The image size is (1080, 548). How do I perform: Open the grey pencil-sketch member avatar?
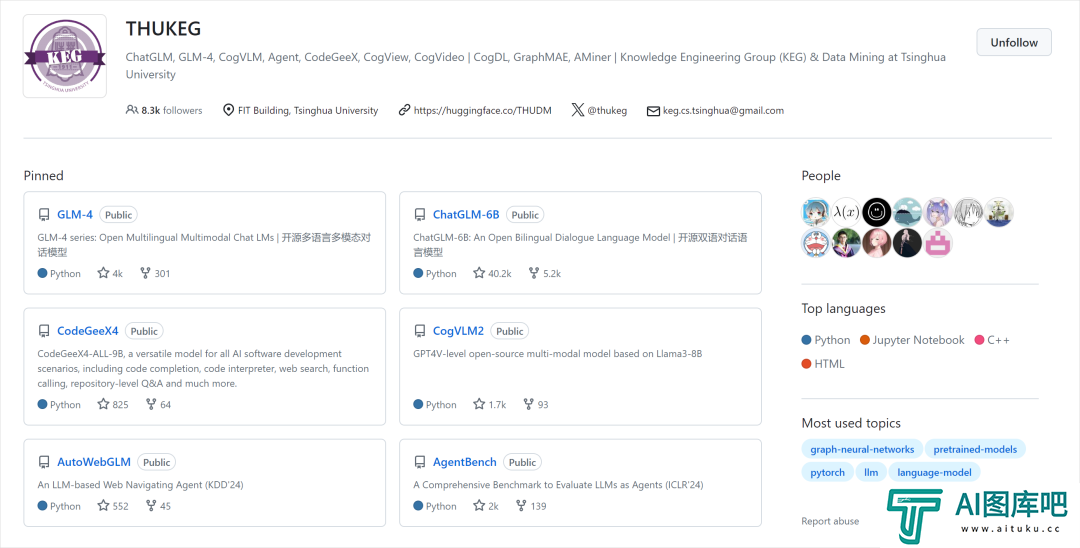coord(968,213)
